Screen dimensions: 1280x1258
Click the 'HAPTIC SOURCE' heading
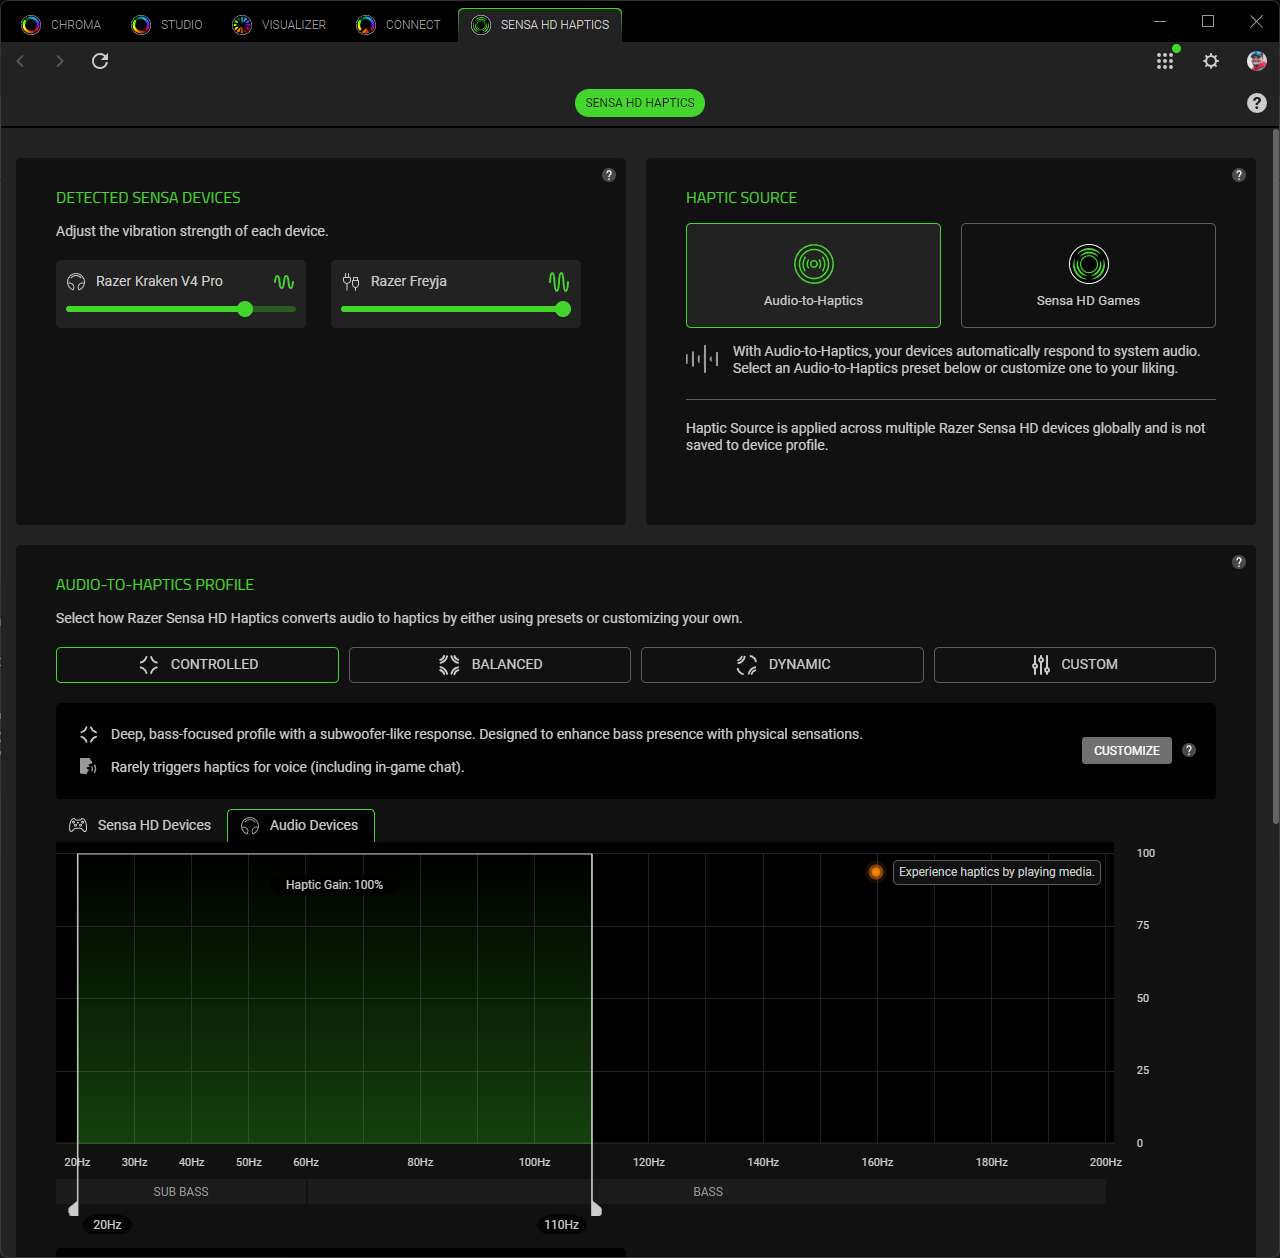click(x=741, y=198)
